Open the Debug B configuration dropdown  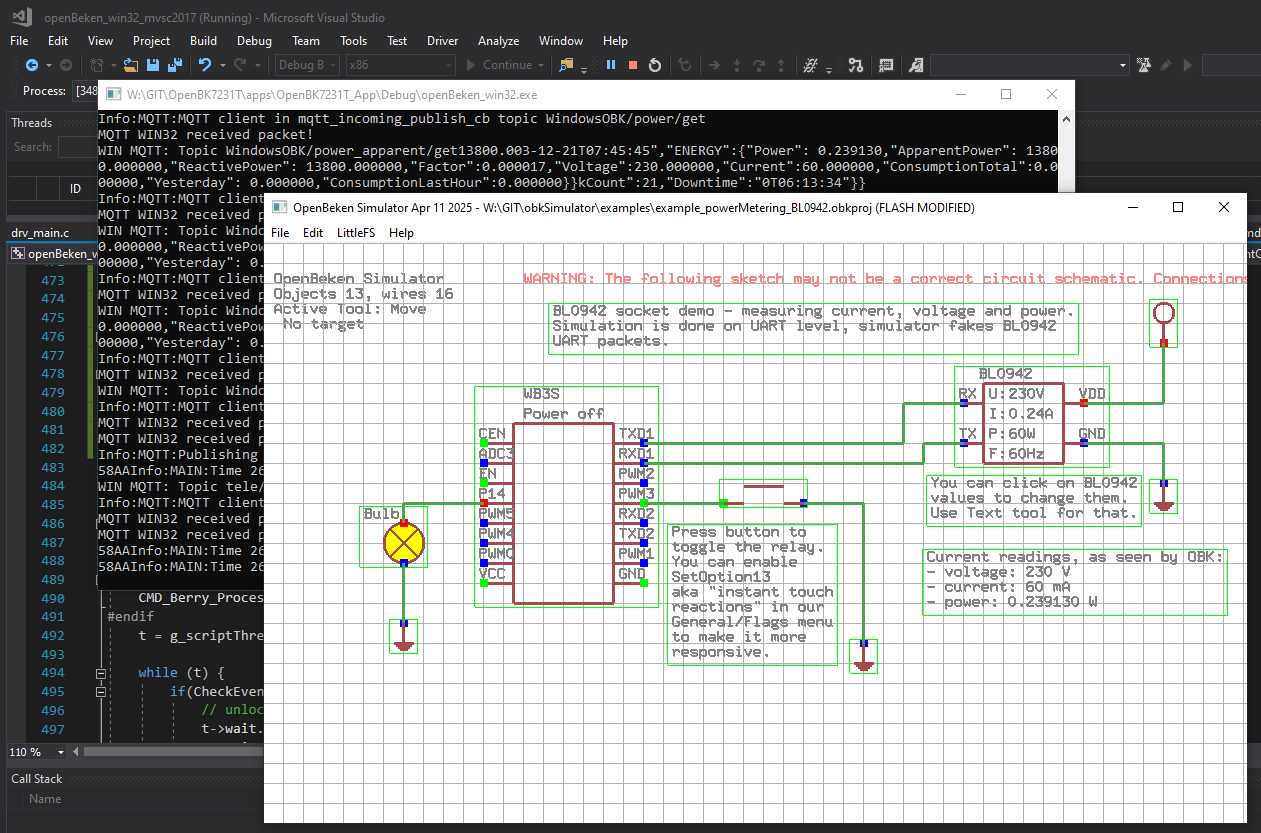305,65
